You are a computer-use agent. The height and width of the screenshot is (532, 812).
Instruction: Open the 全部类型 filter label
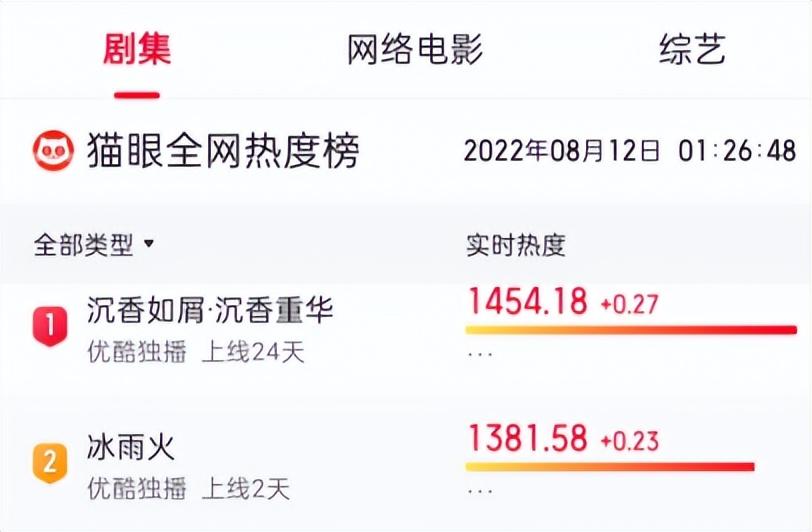(83, 245)
